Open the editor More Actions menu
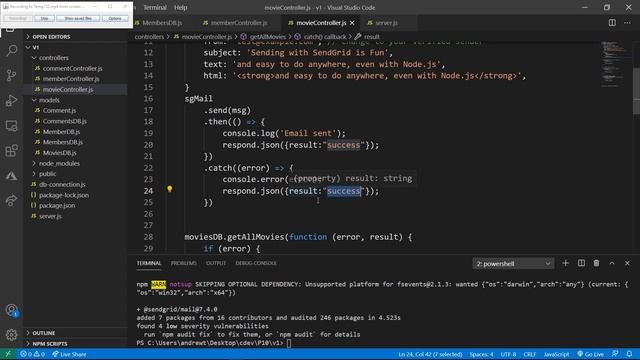The image size is (640, 360). point(627,23)
